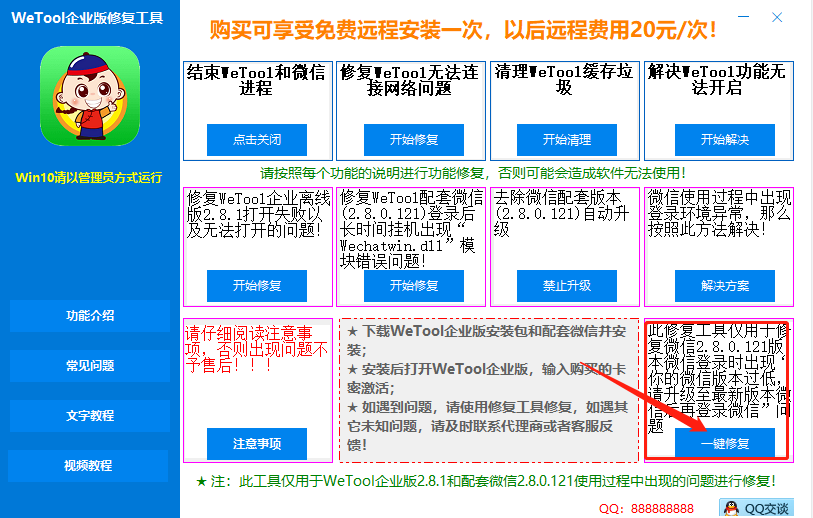813x518 pixels.
Task: Click the orange 购买可享受免费远程安装 banner text
Action: [463, 30]
